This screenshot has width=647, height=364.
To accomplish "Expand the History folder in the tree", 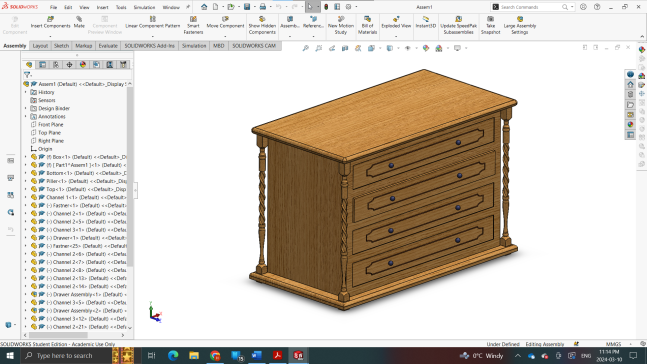I will [26, 92].
